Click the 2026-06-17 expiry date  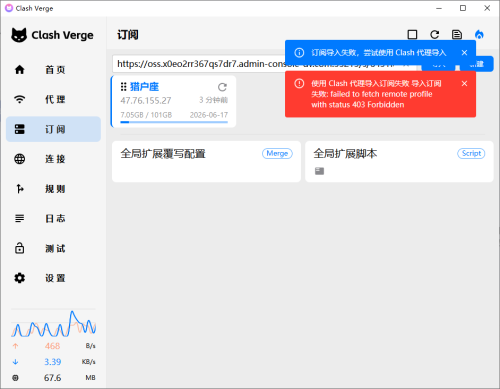coord(209,115)
